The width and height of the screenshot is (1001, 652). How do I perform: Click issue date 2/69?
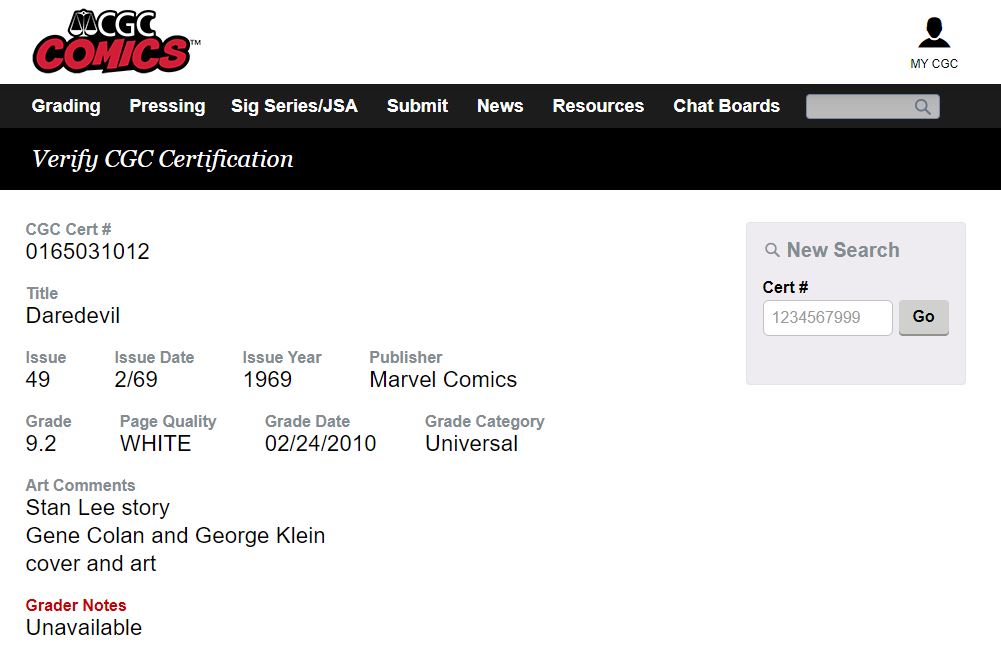[136, 379]
